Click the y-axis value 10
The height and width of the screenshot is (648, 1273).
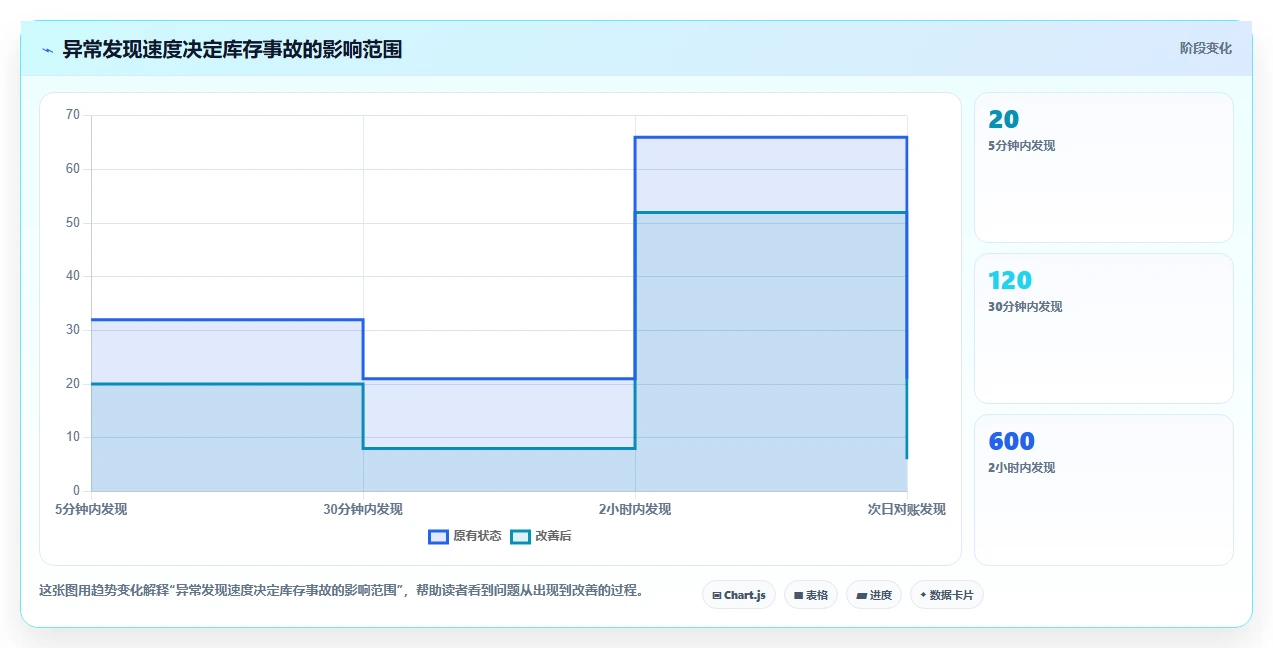(x=73, y=437)
